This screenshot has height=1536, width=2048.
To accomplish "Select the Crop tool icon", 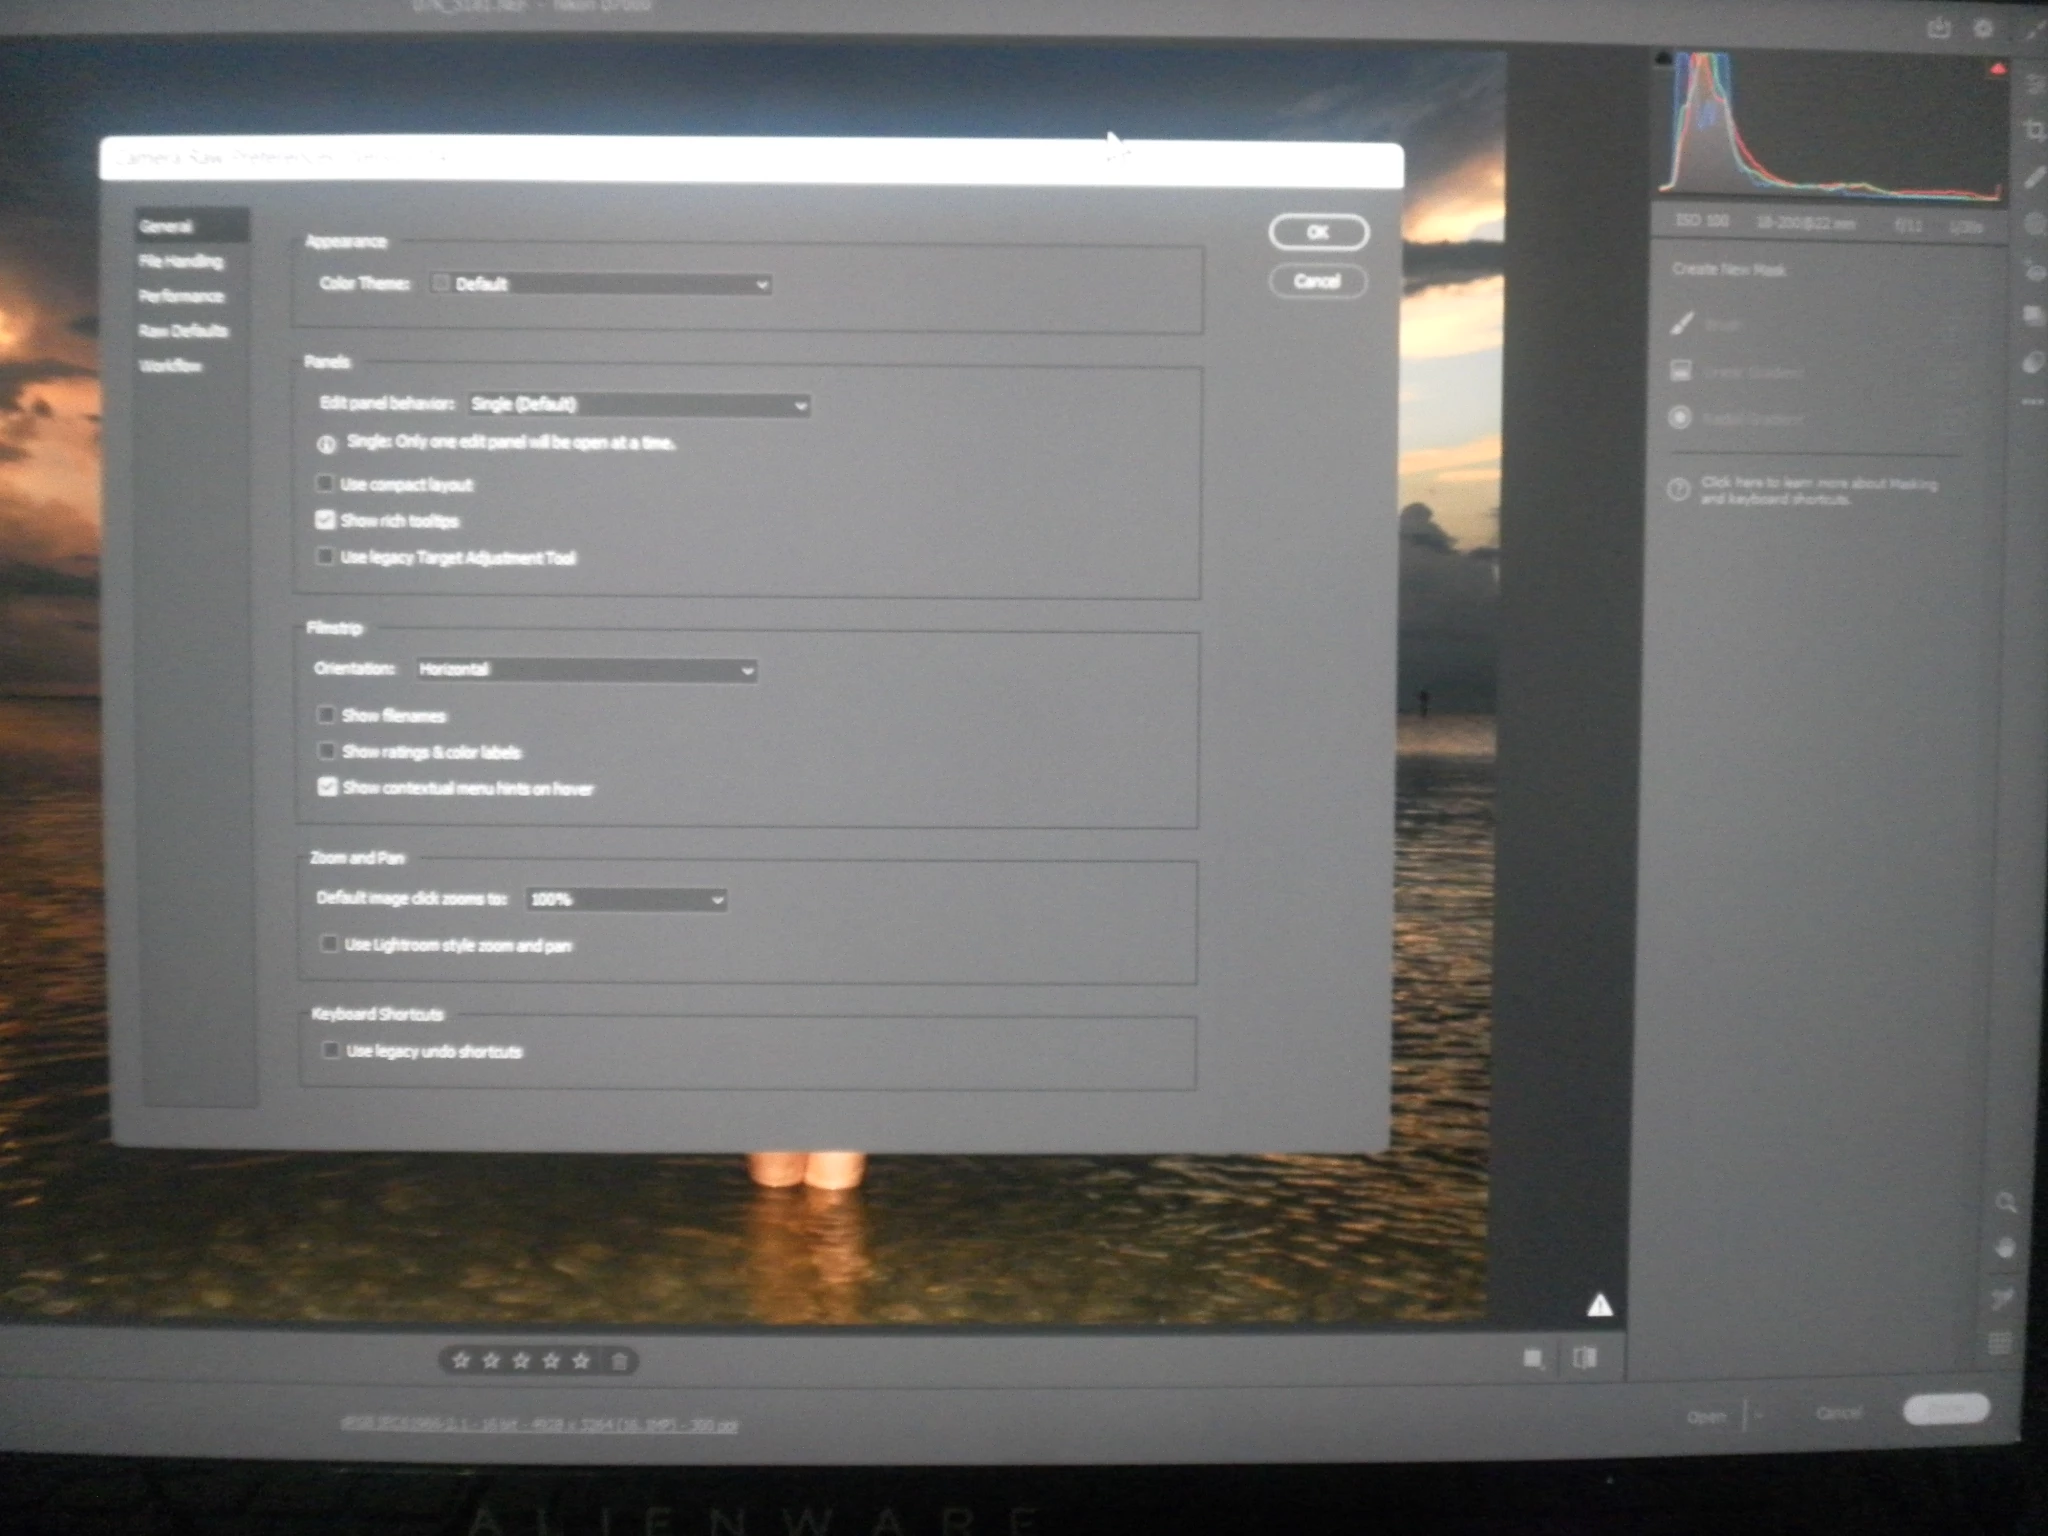I will coord(2034,130).
